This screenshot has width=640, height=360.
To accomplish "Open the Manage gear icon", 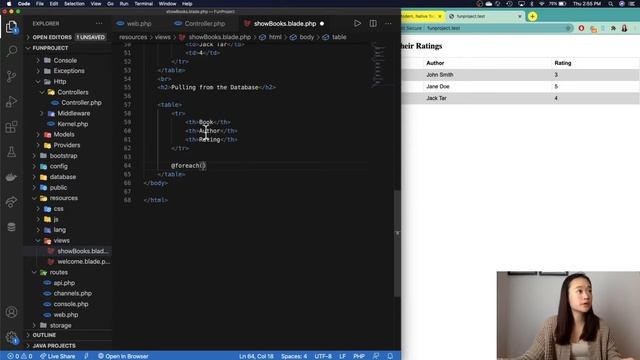I will pyautogui.click(x=11, y=337).
